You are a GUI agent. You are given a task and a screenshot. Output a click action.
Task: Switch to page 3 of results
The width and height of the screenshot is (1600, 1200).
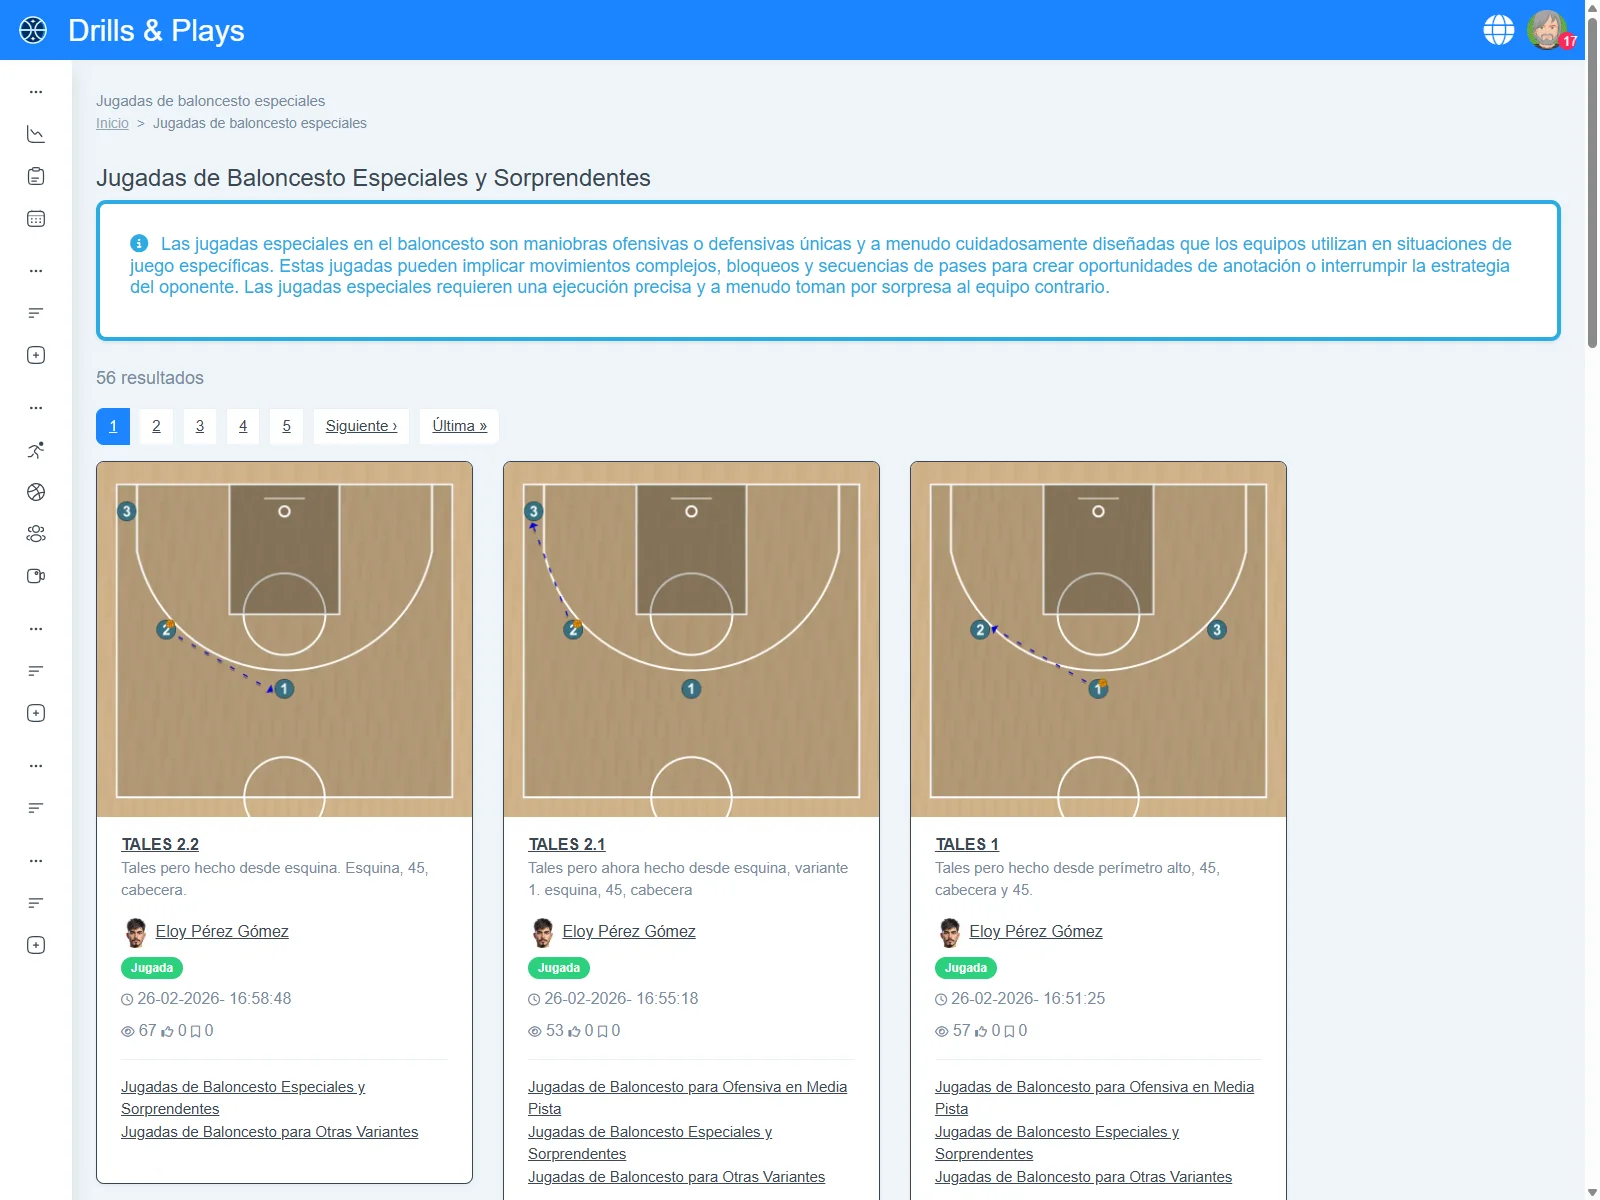pyautogui.click(x=199, y=426)
